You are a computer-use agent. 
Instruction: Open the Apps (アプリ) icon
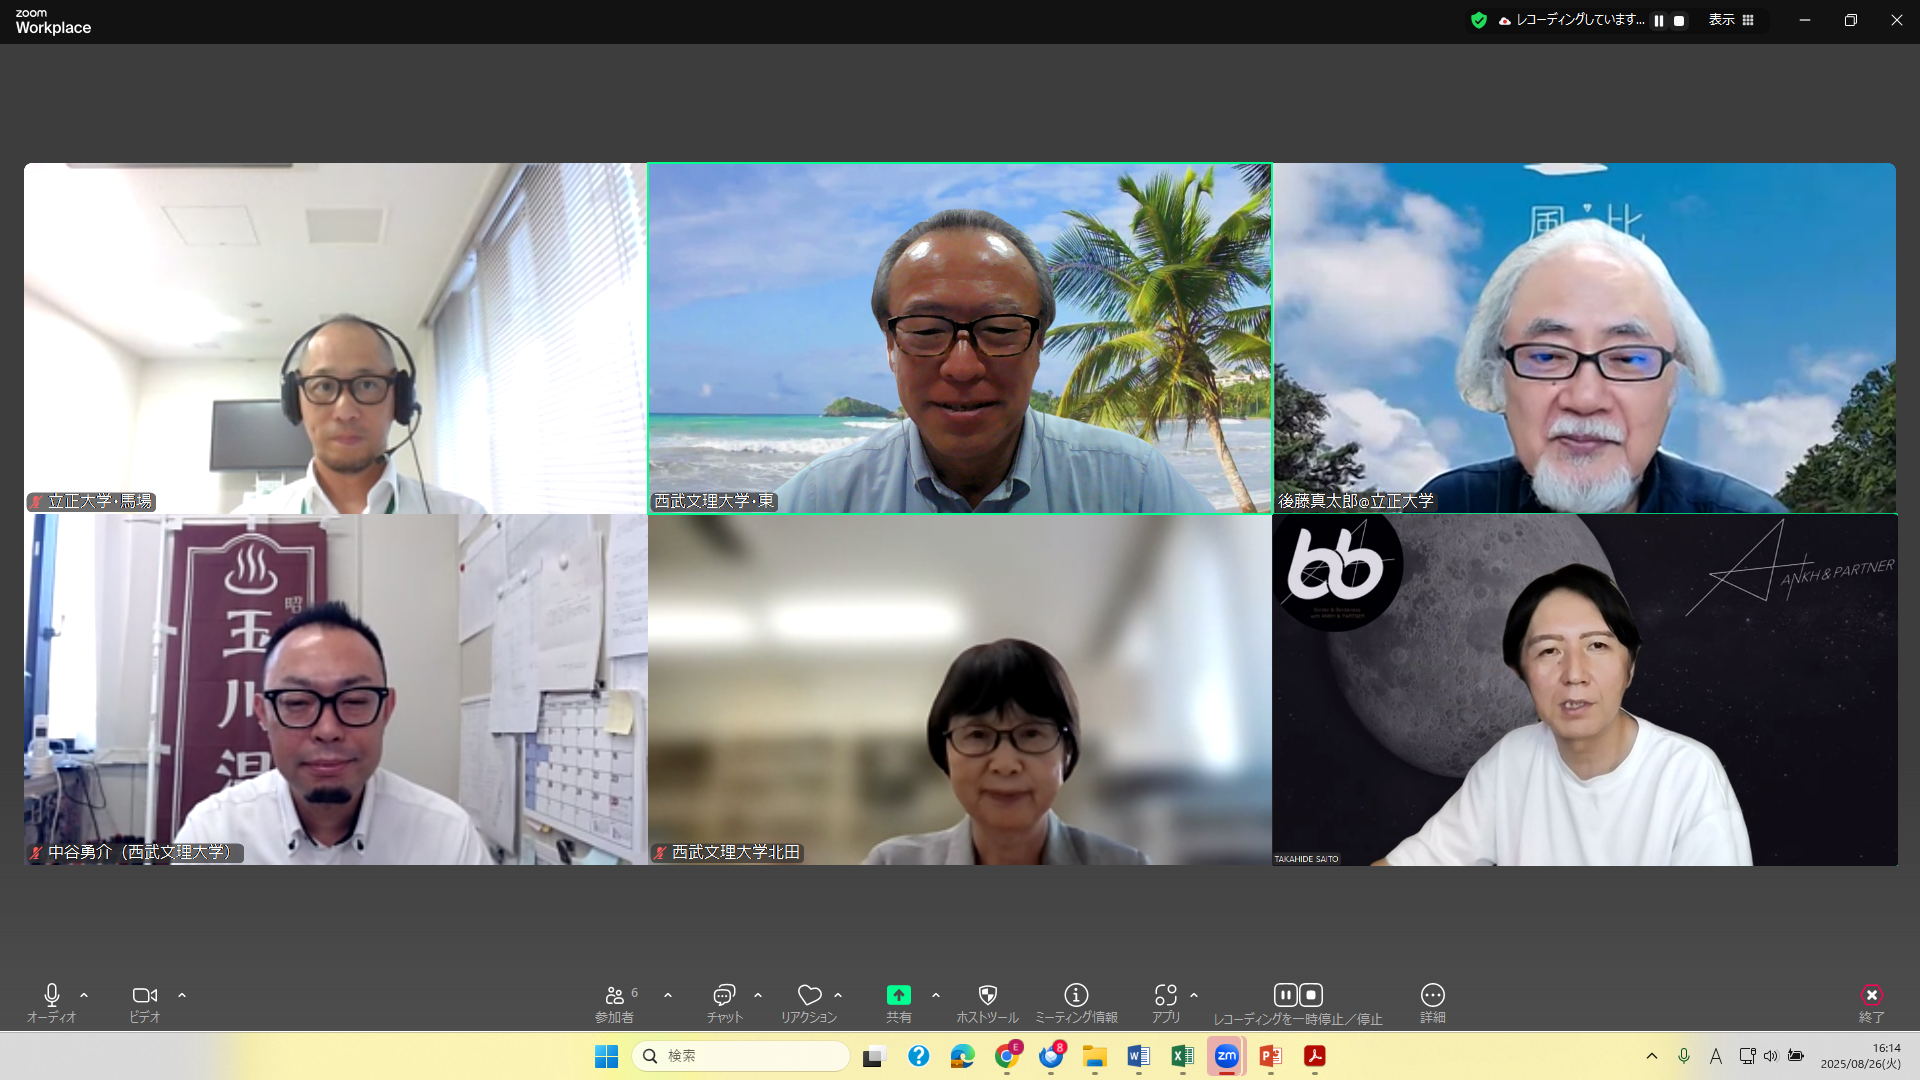click(x=1165, y=995)
